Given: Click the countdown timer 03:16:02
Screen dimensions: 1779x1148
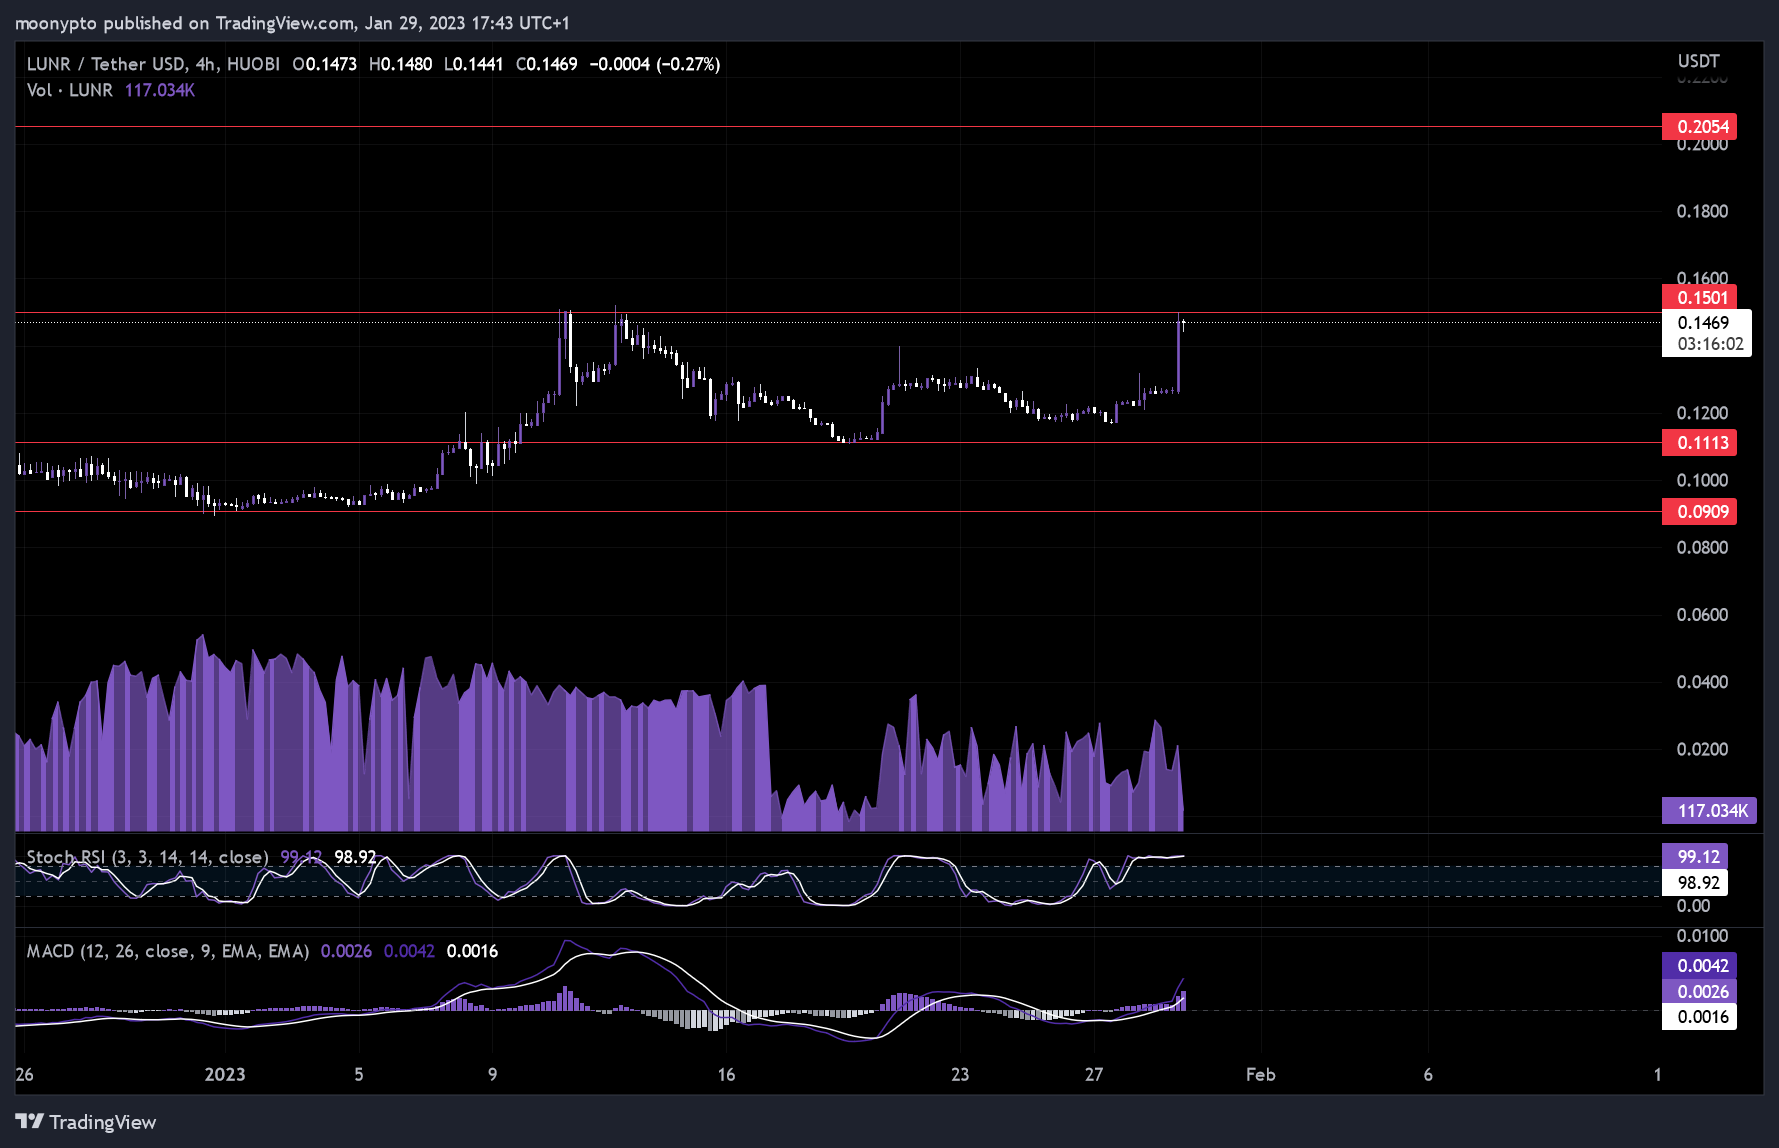Looking at the screenshot, I should pos(1710,344).
